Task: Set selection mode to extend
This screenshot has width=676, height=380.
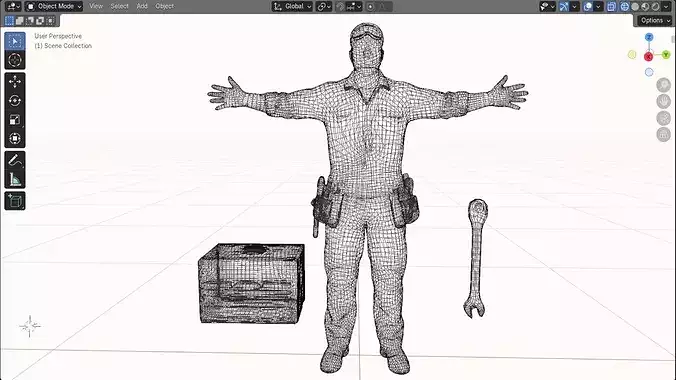Action: [x=19, y=20]
